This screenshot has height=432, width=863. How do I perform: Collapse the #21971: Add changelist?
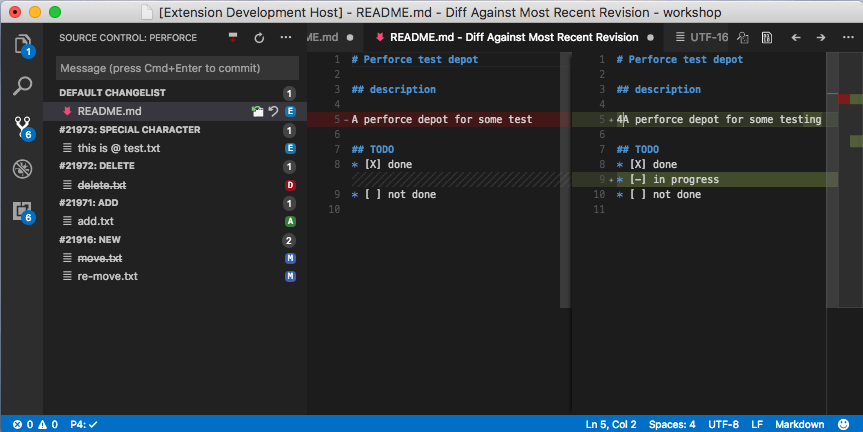(x=176, y=203)
